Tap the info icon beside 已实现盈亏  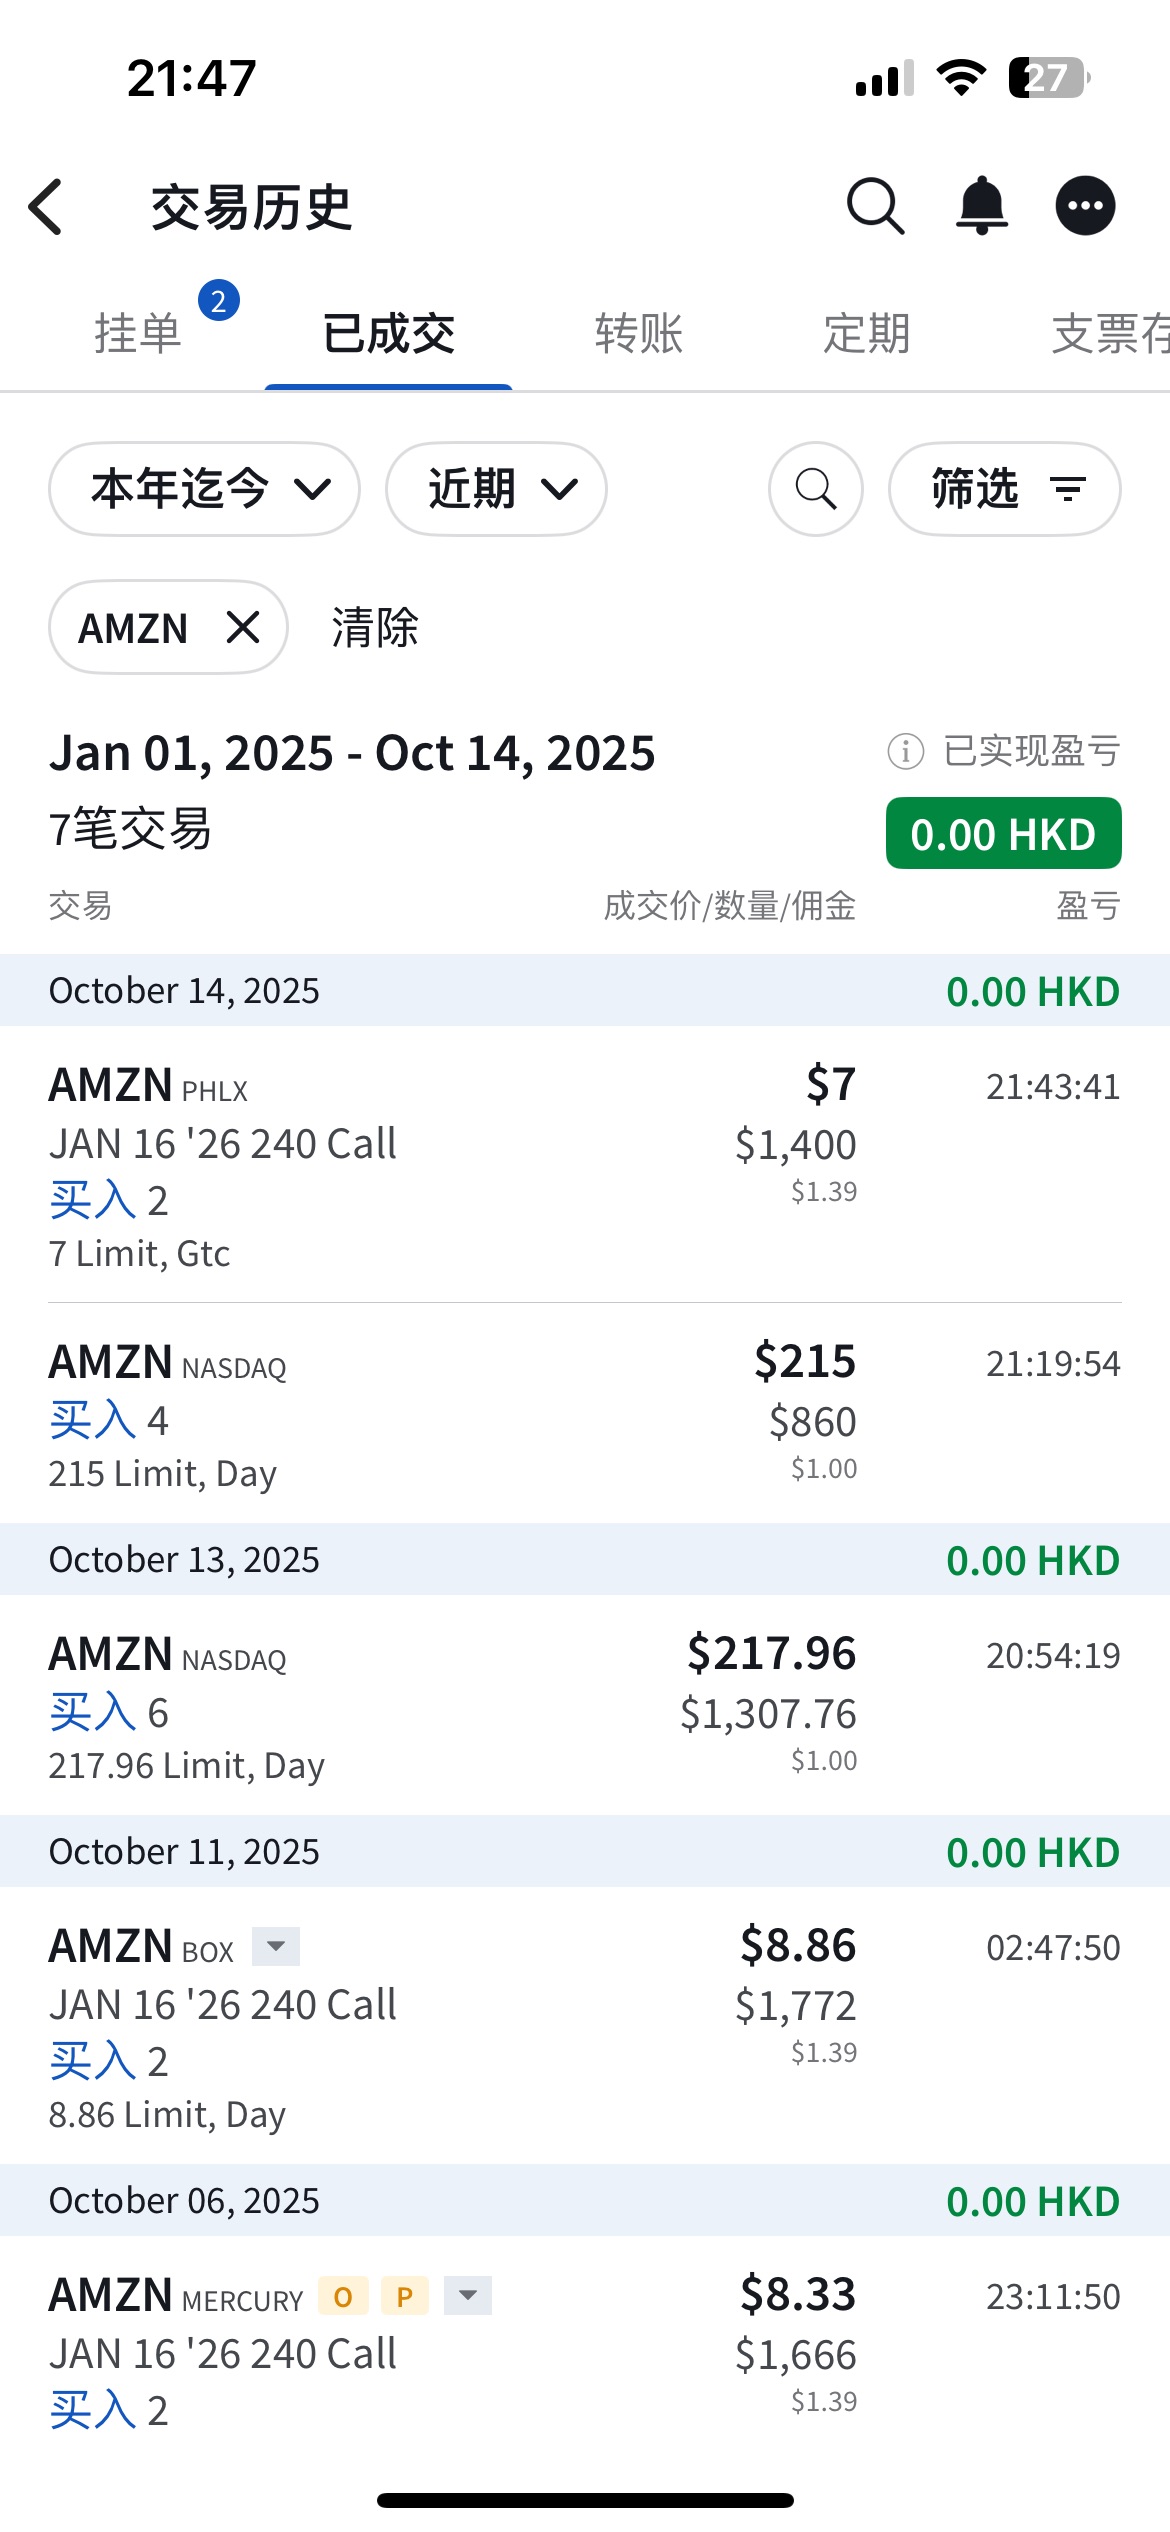point(905,751)
